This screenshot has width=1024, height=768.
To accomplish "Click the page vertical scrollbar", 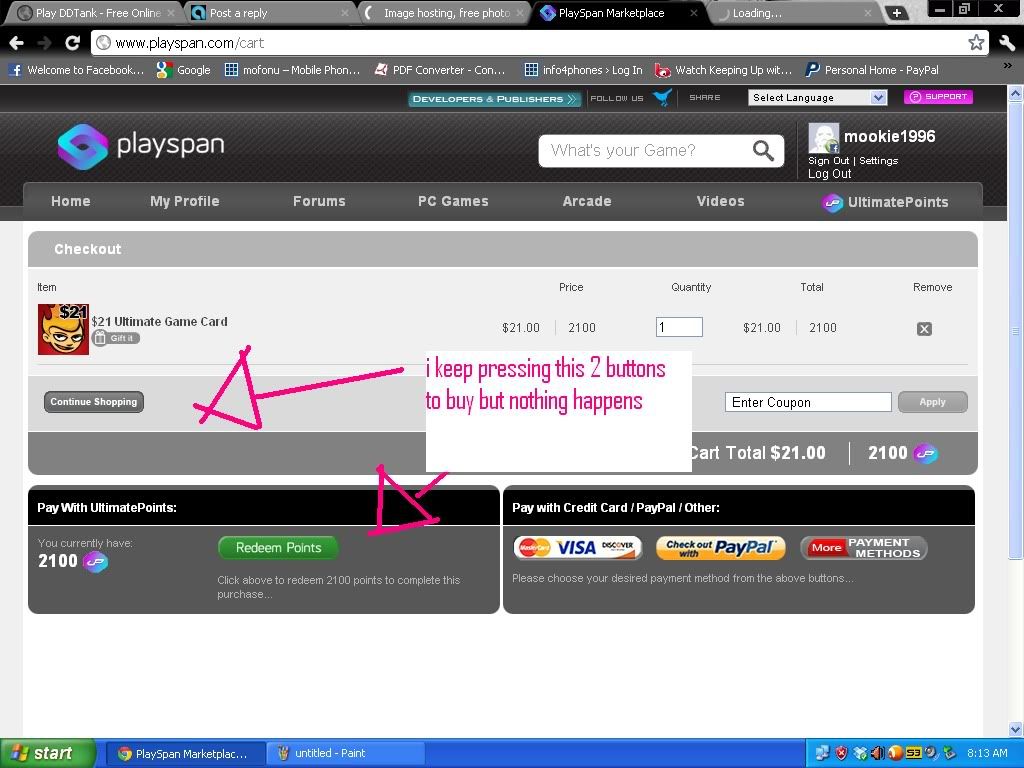I will [1015, 330].
